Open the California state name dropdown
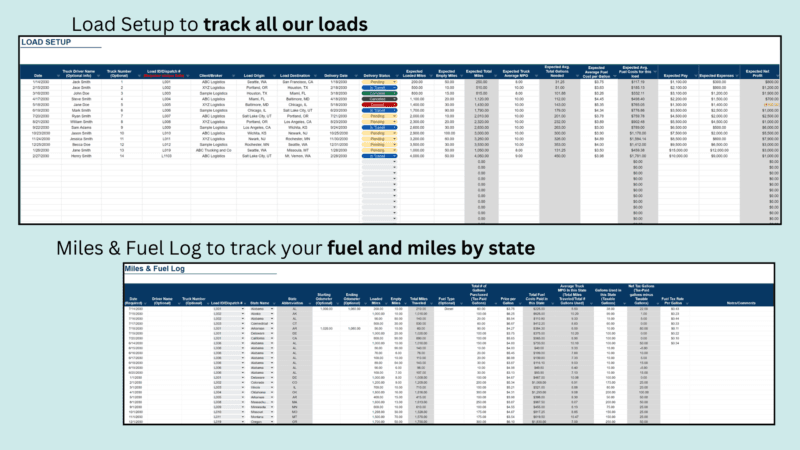The image size is (800, 450). (x=272, y=338)
